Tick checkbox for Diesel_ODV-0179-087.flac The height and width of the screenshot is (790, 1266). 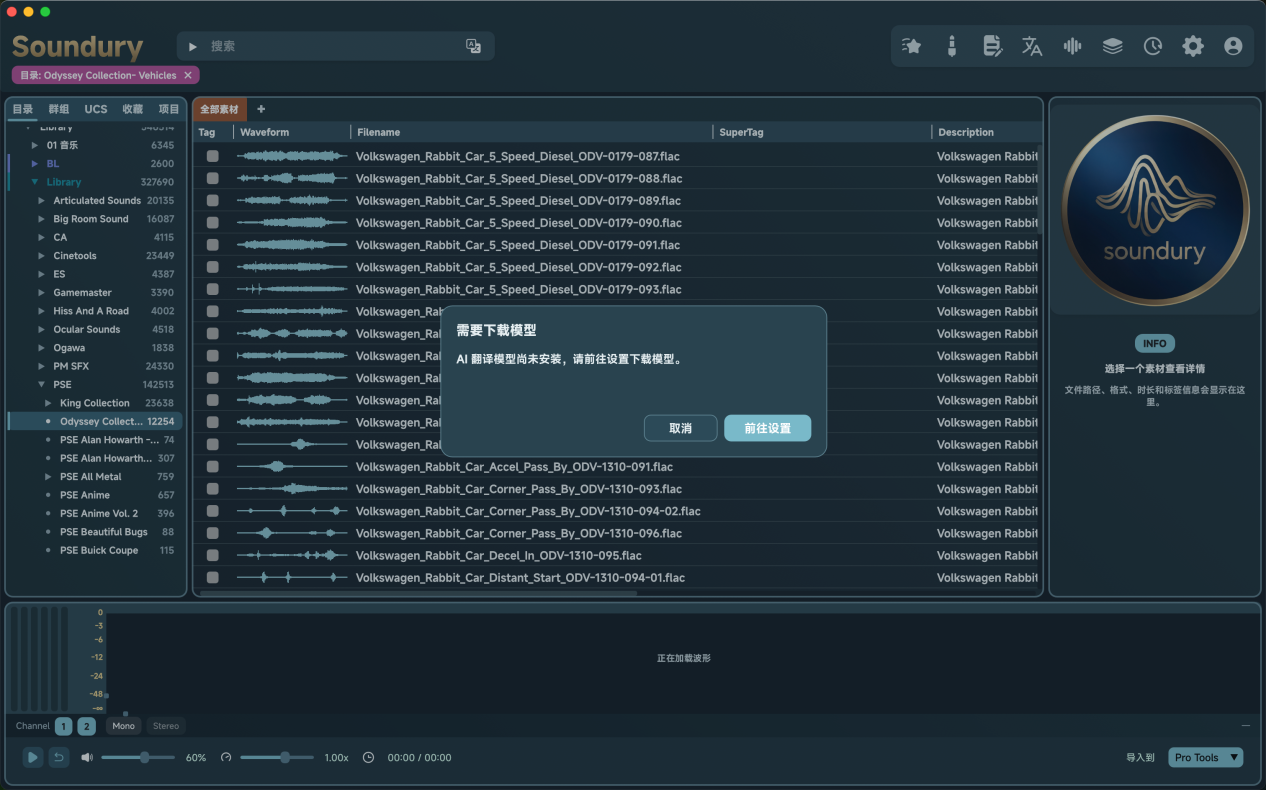point(212,156)
